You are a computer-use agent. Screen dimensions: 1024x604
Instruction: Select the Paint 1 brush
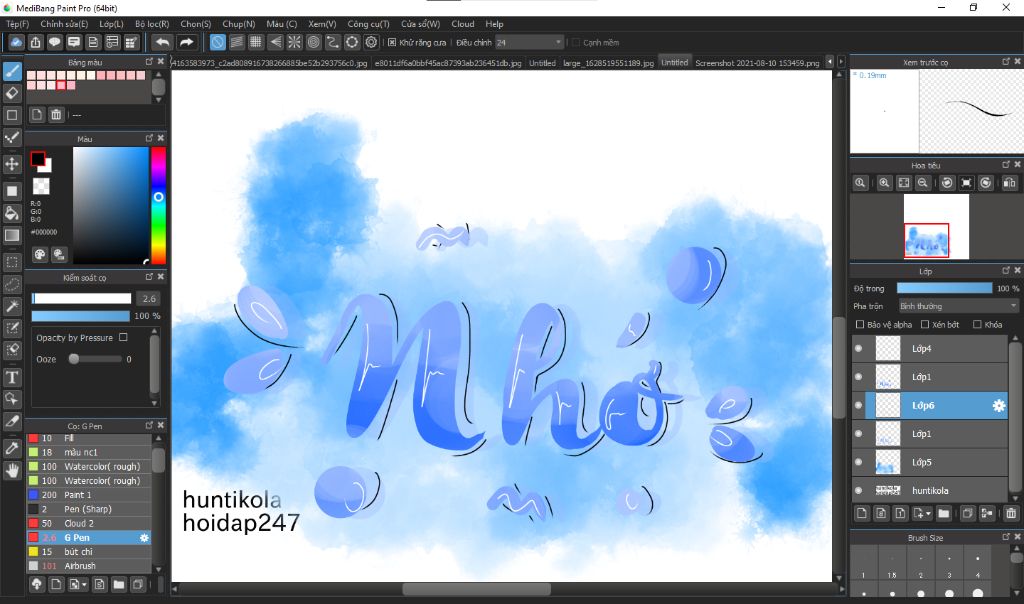point(89,495)
